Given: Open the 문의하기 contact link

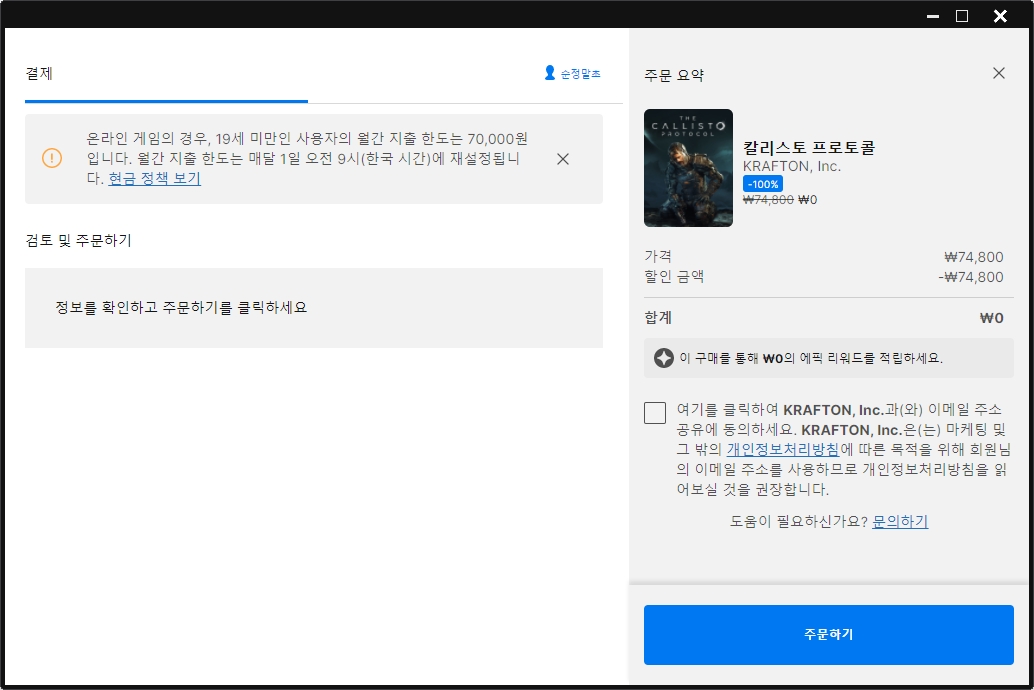Looking at the screenshot, I should (x=900, y=522).
